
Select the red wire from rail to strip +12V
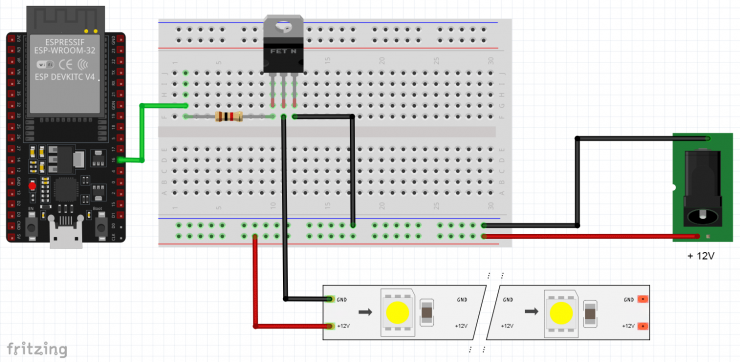click(x=255, y=281)
